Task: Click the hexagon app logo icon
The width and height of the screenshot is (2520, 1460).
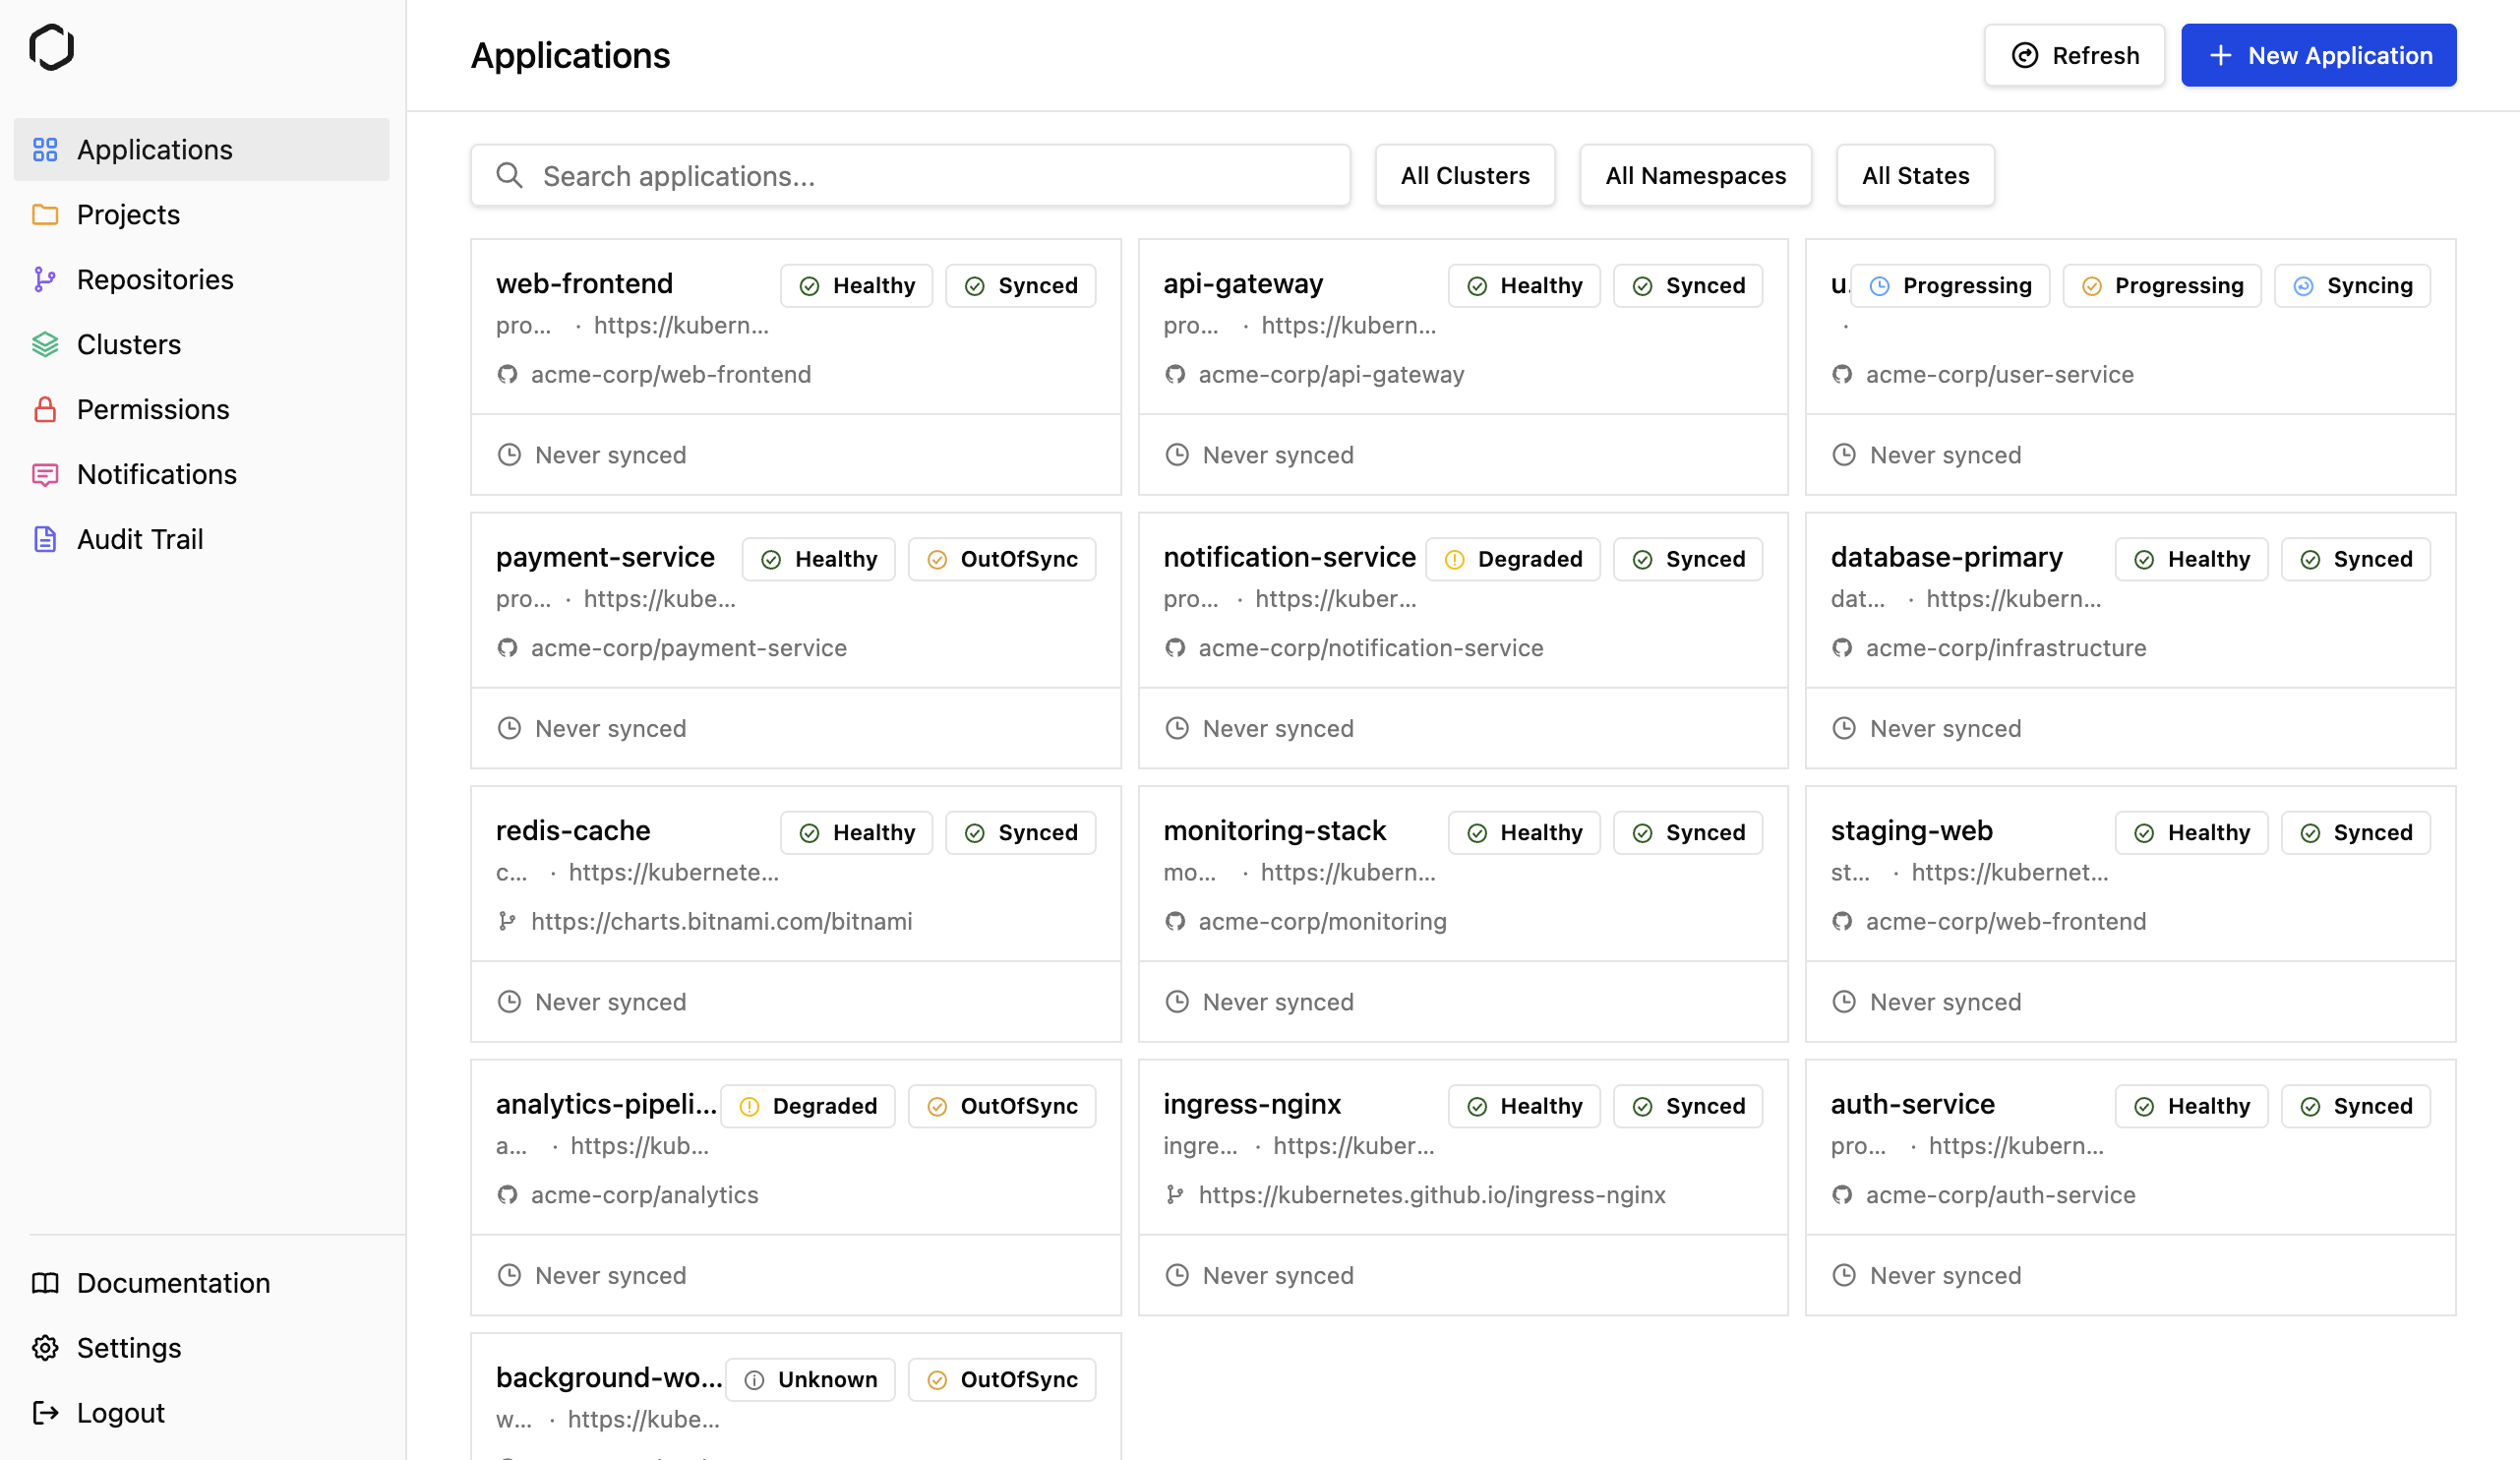Action: (51, 47)
